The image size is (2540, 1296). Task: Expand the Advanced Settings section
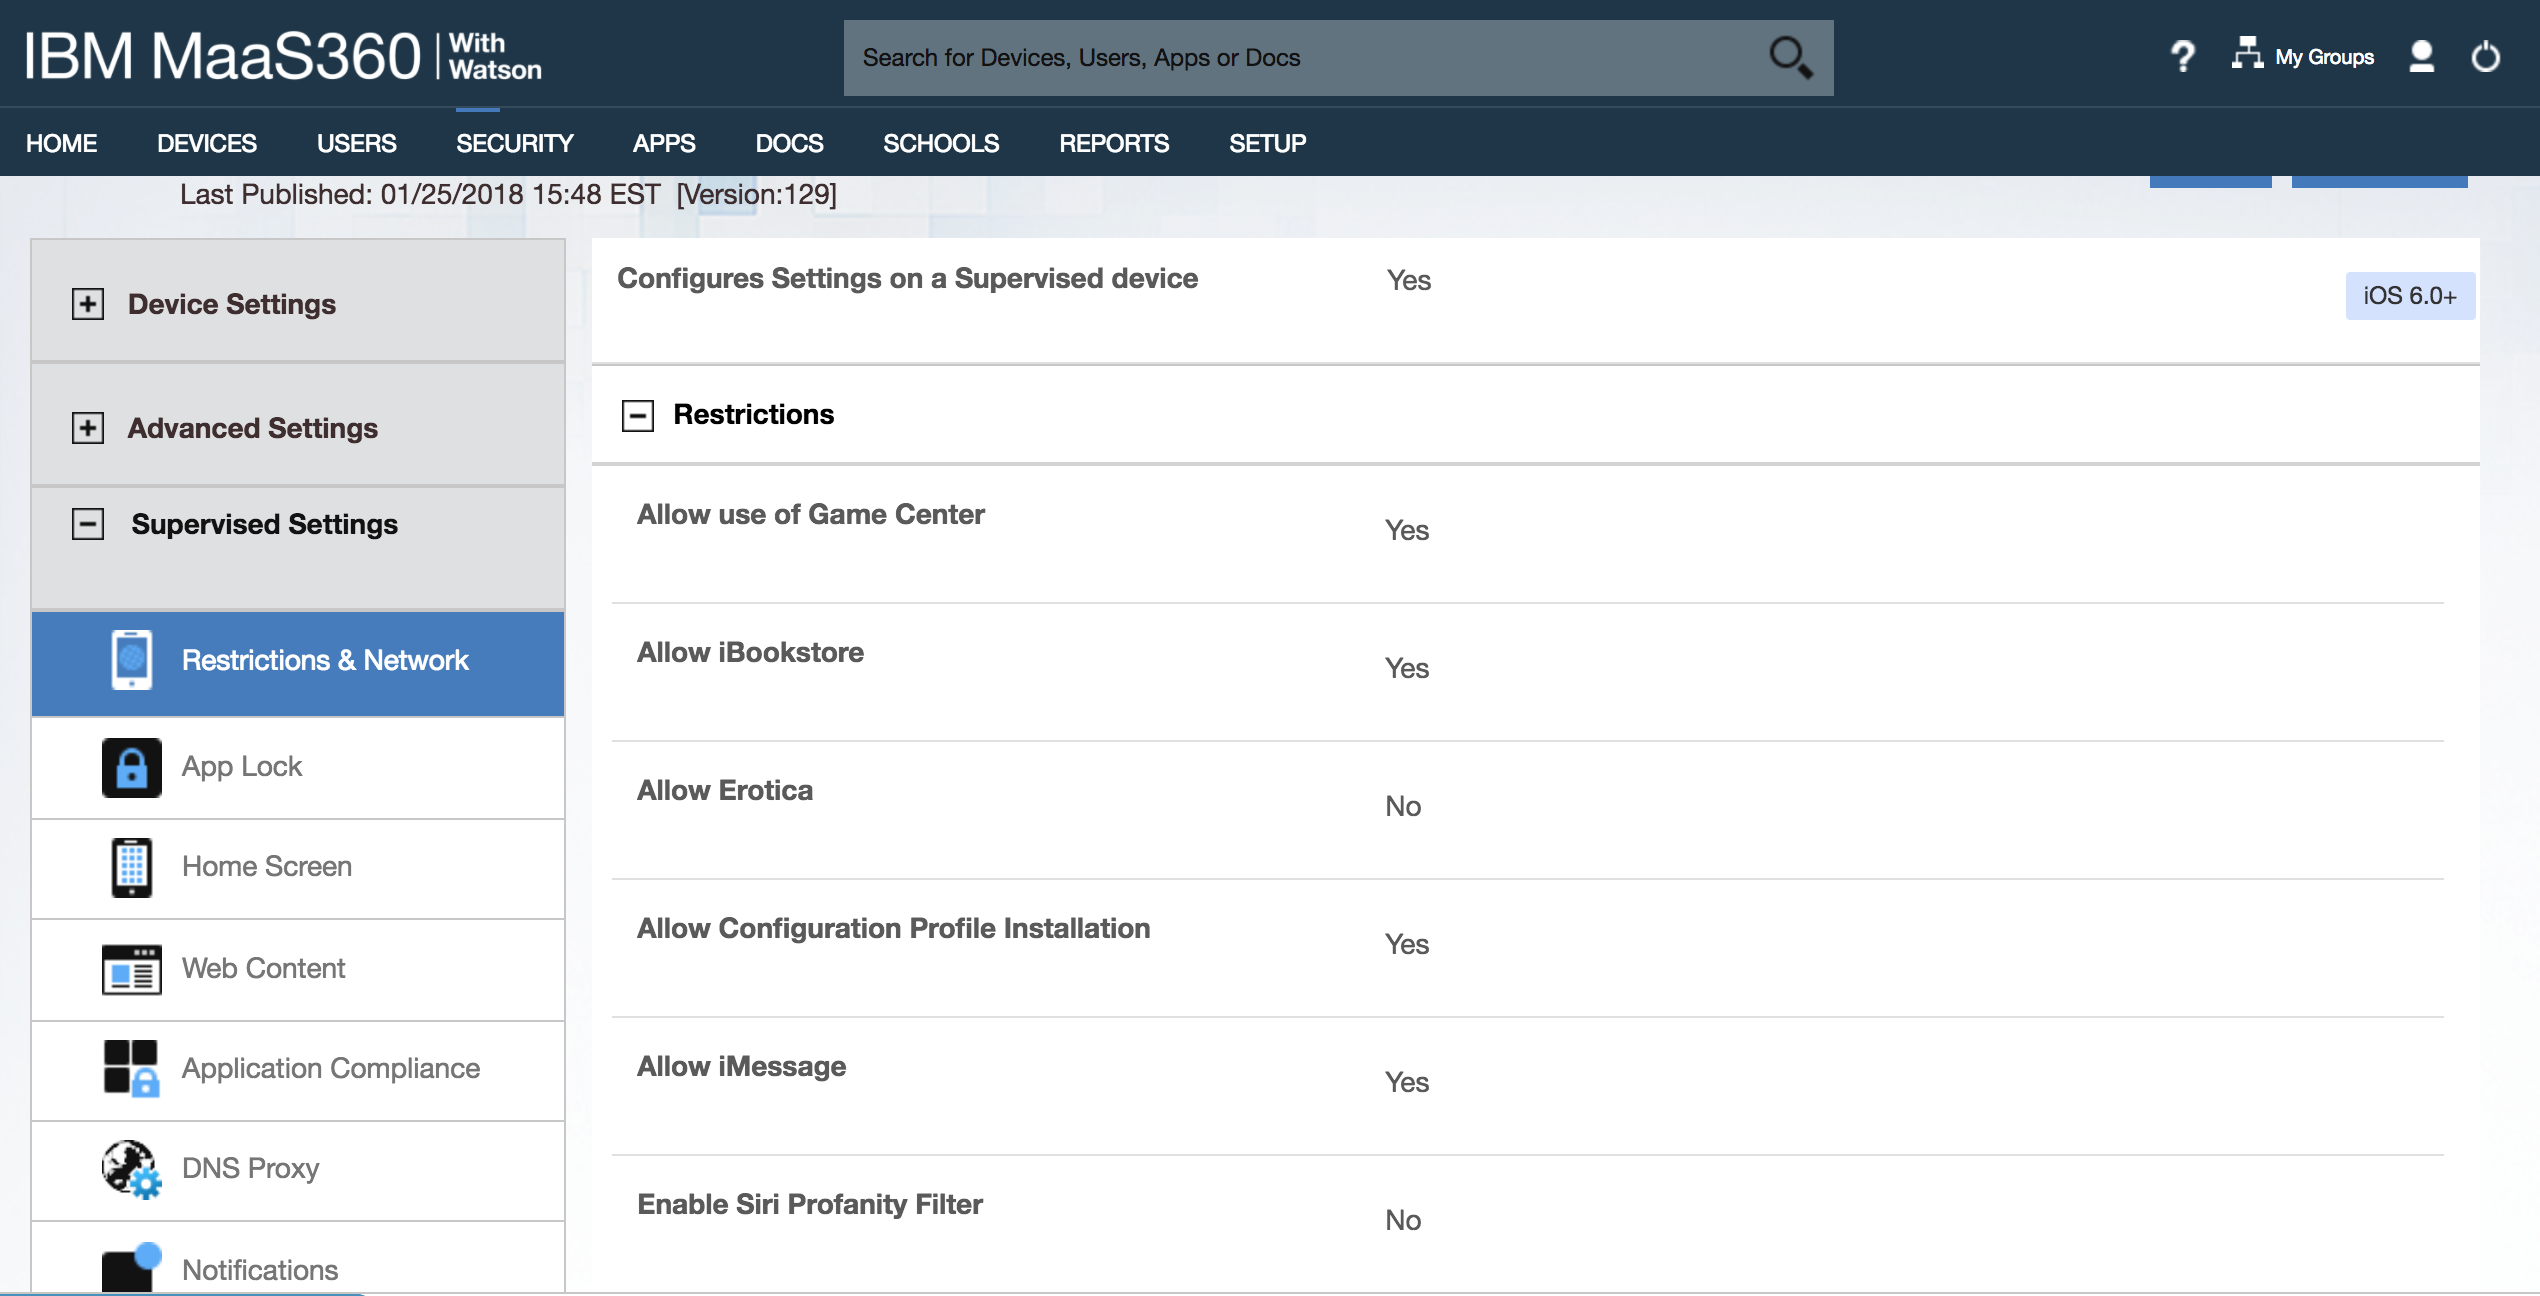click(x=88, y=427)
